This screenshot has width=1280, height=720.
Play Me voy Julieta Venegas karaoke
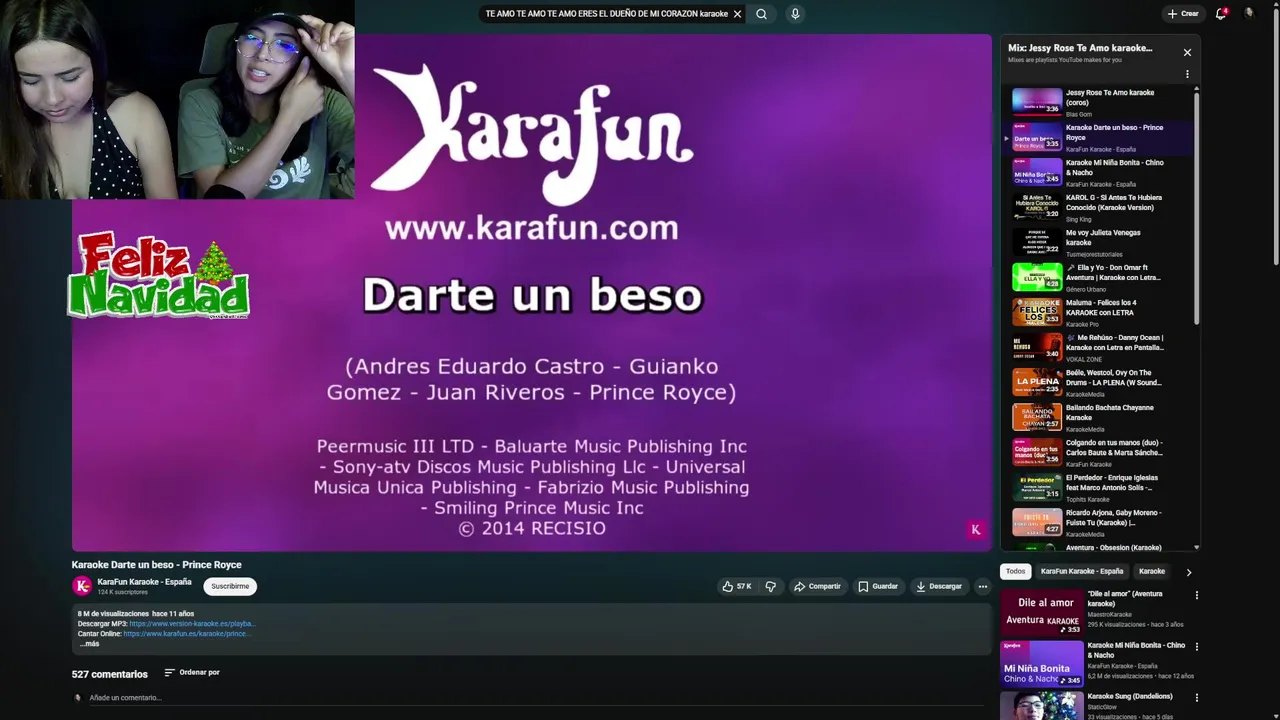pos(1098,243)
